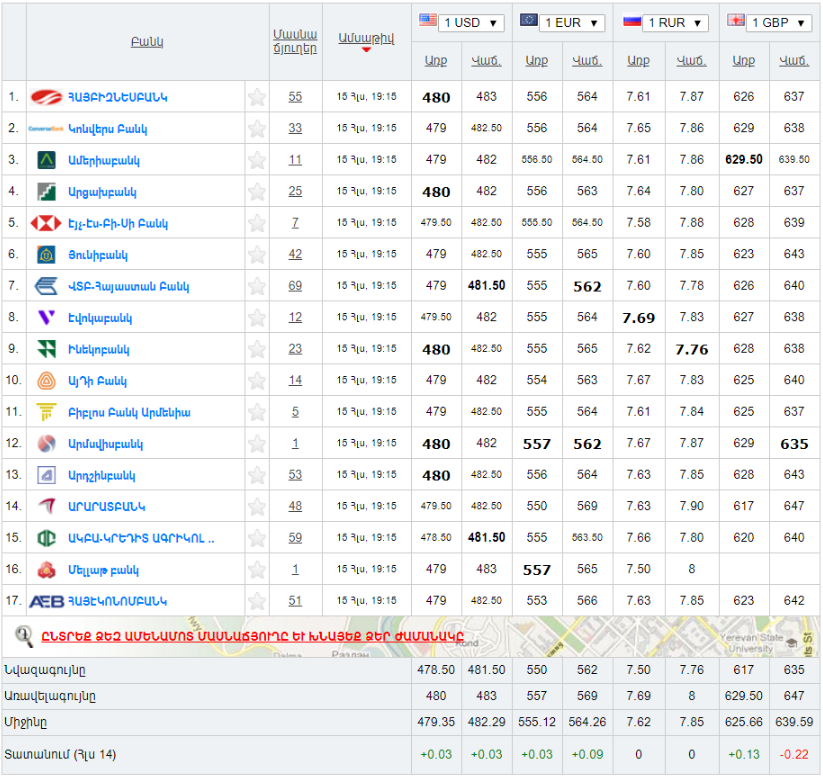Viewport: 823px width, 776px height.
Task: Click the -0.22 fluctuation value
Action: (794, 754)
